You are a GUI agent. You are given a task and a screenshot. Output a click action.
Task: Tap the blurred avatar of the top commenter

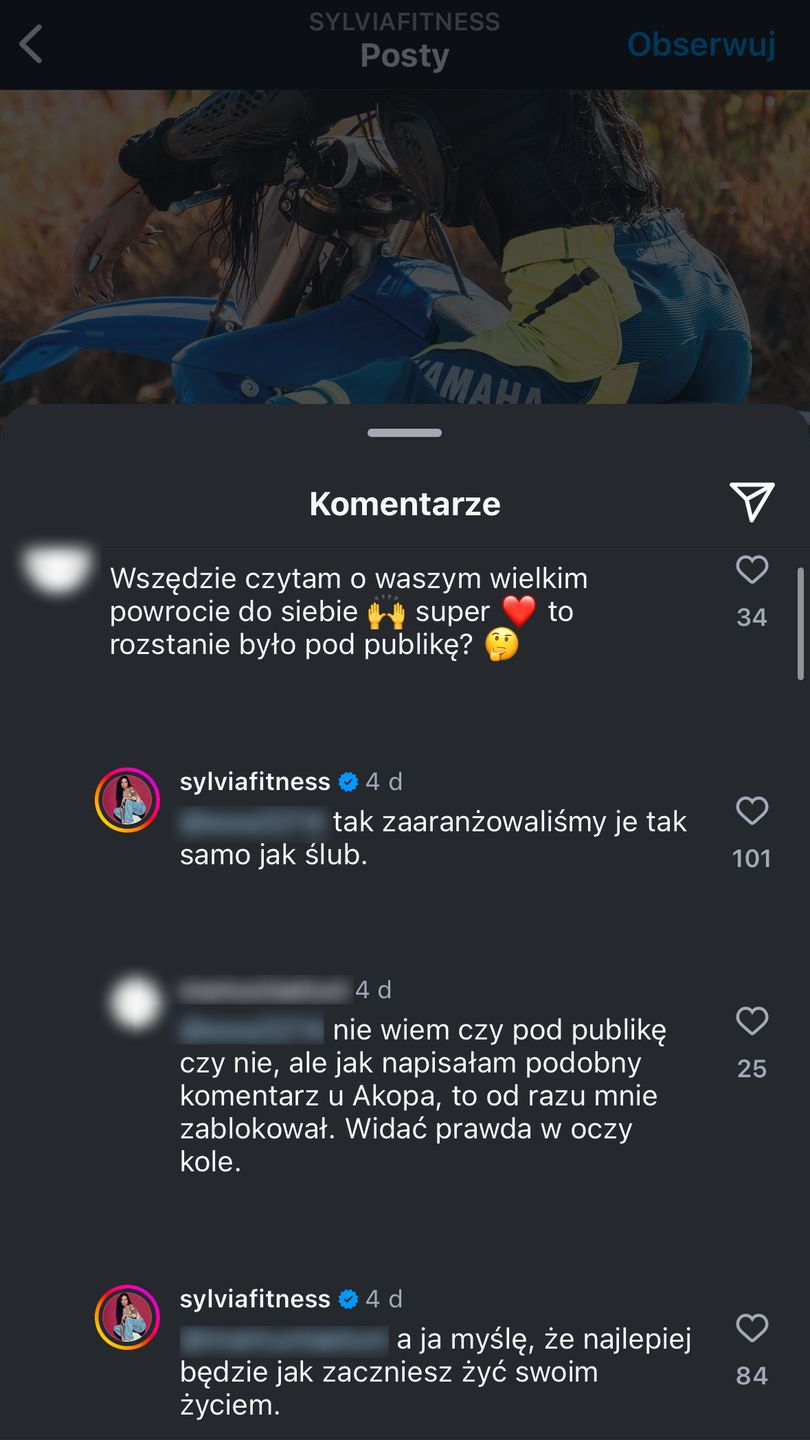[57, 570]
